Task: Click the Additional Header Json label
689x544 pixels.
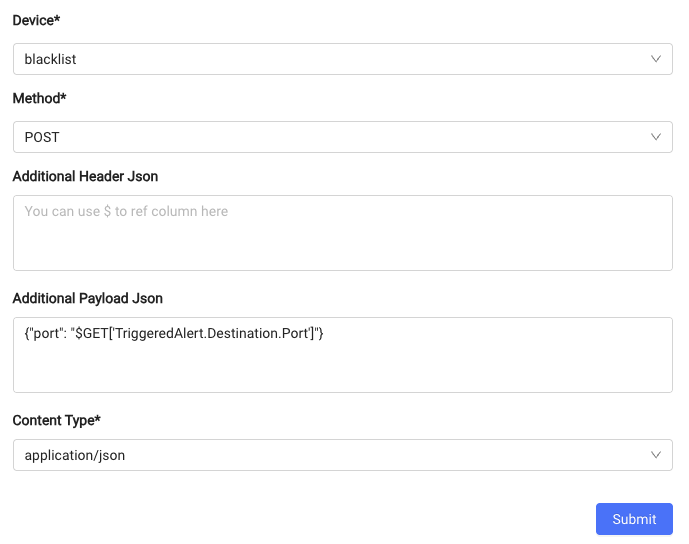Action: (x=85, y=176)
